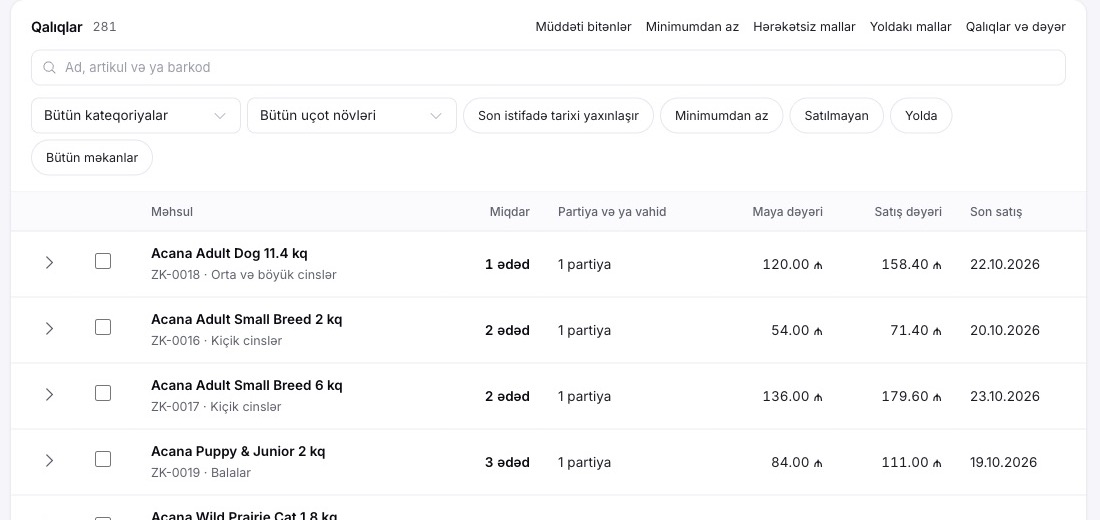Toggle the Satılmayan filter chip

click(836, 116)
